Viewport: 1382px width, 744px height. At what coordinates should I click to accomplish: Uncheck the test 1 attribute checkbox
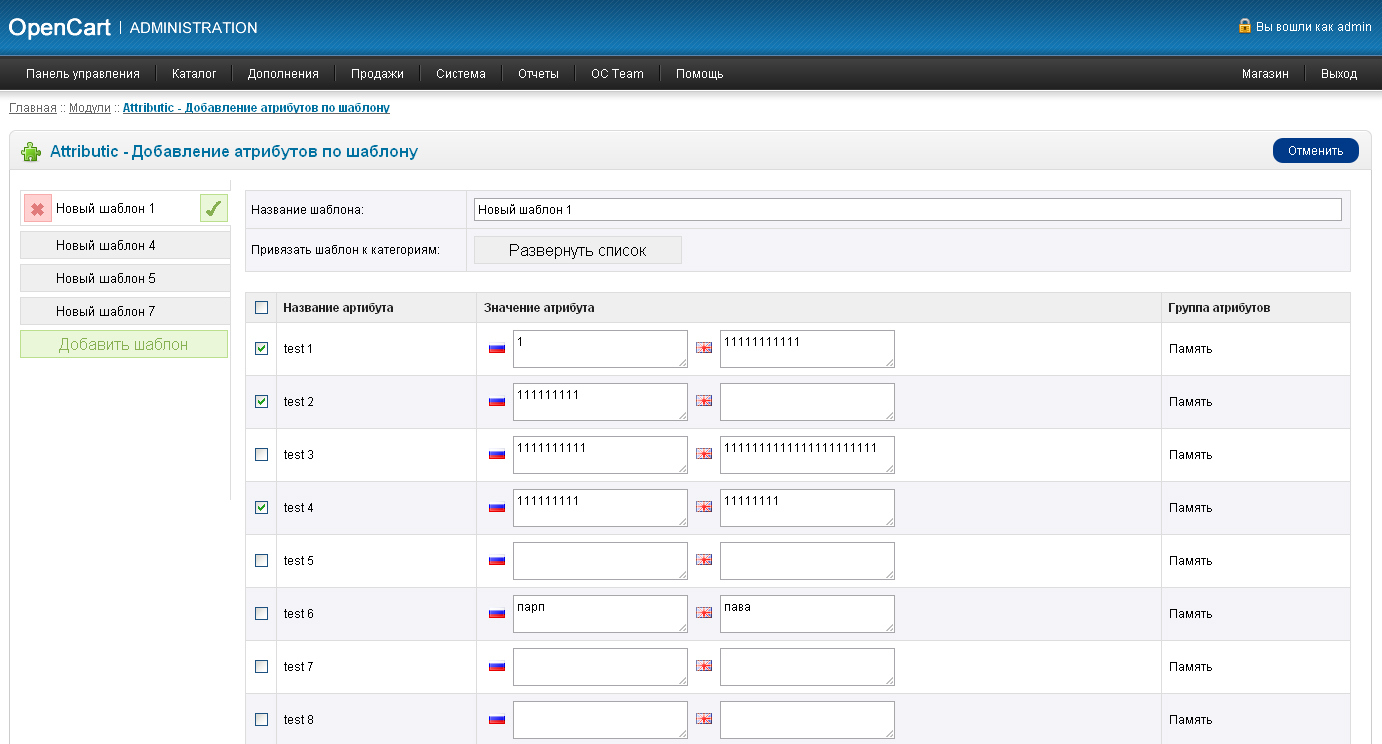click(262, 349)
